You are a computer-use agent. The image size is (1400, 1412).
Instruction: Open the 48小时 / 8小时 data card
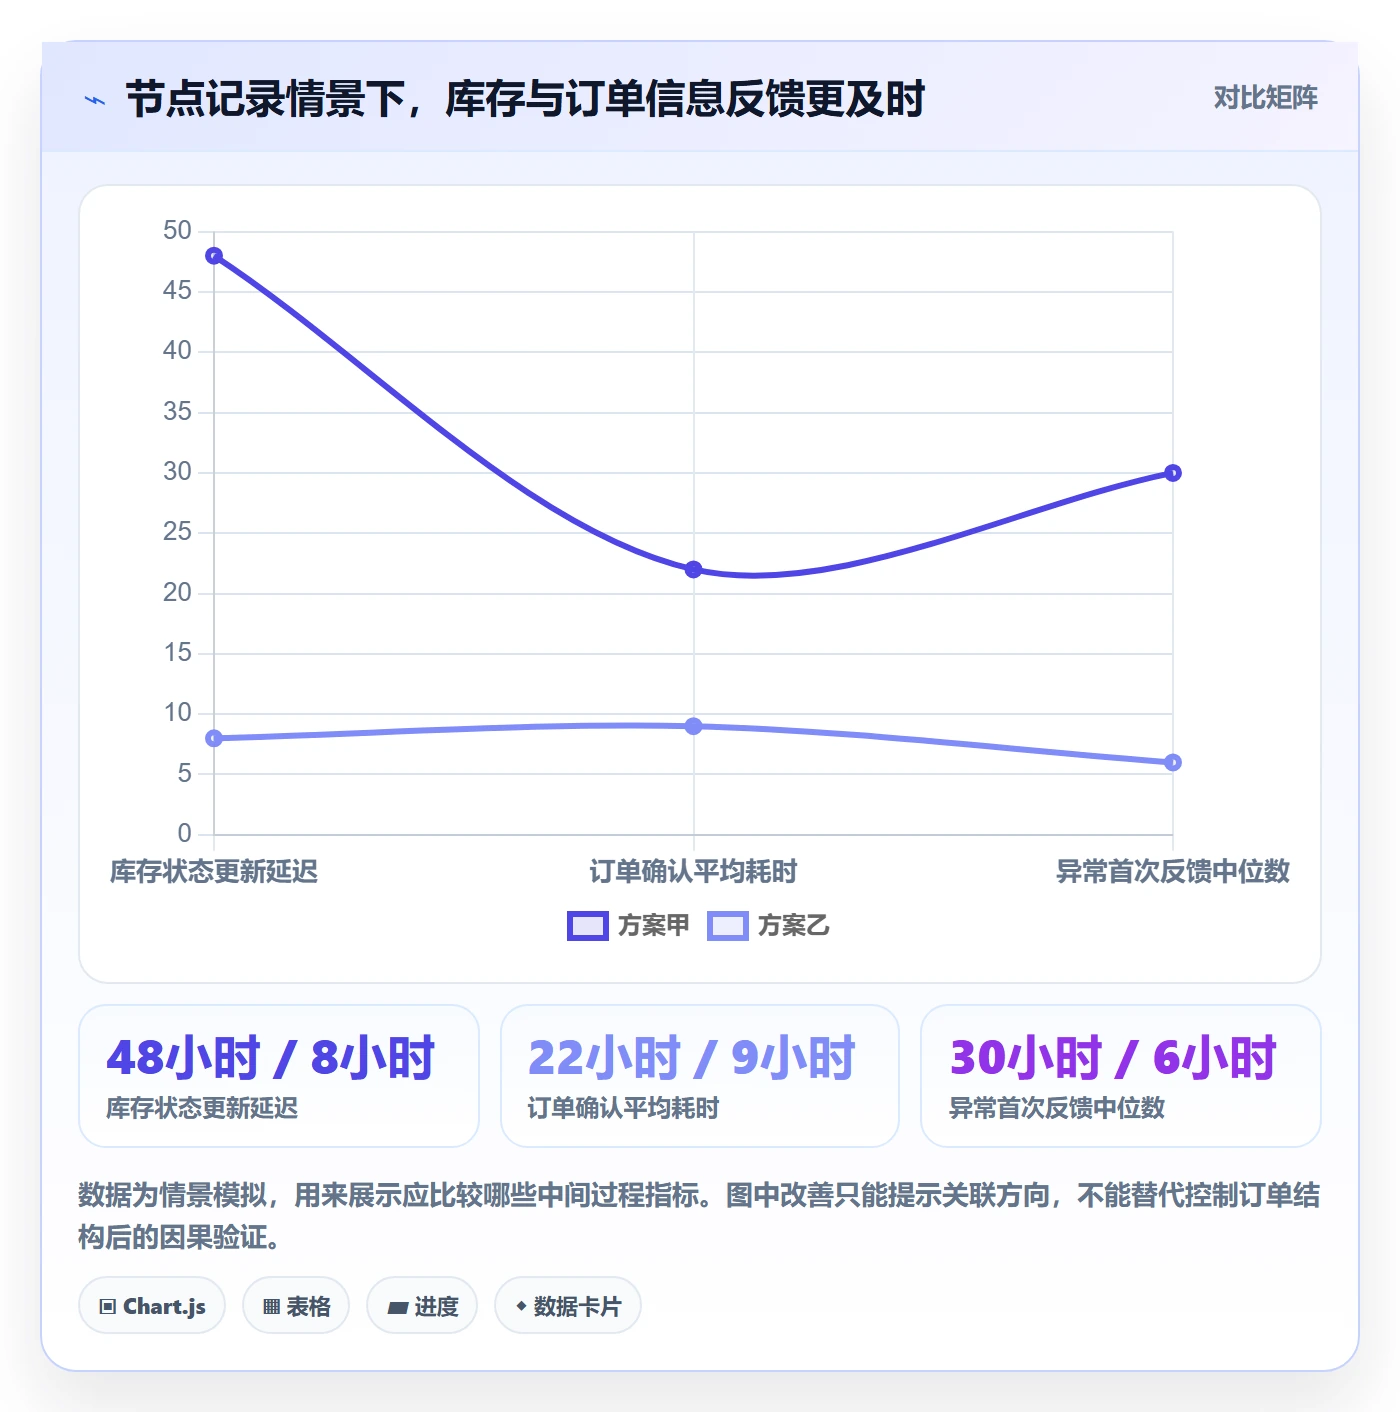point(279,1076)
